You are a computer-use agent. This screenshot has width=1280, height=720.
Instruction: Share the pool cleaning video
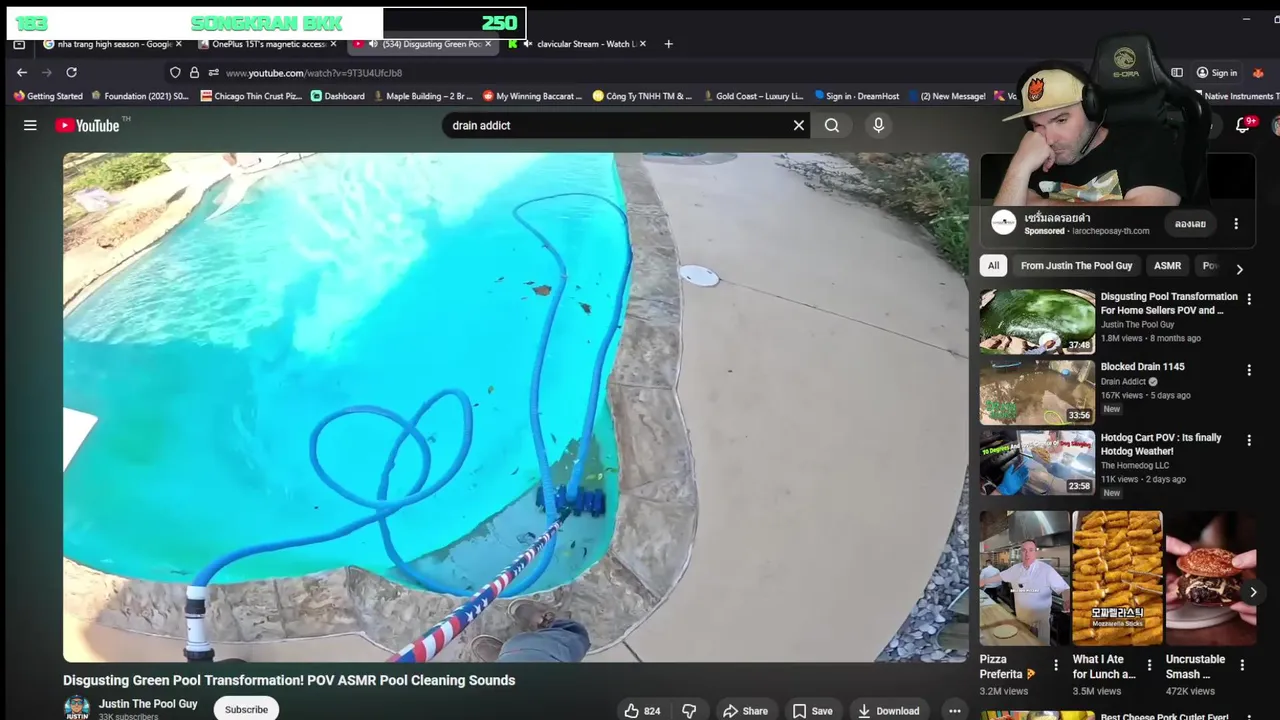[x=745, y=711]
